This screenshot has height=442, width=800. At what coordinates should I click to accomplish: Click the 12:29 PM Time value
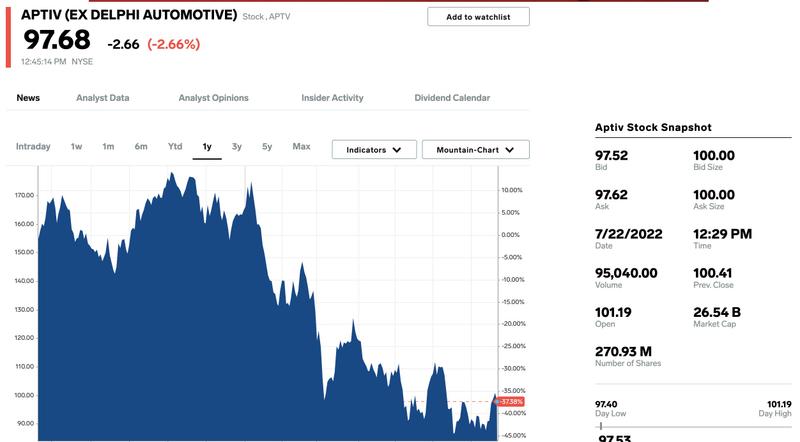point(722,234)
